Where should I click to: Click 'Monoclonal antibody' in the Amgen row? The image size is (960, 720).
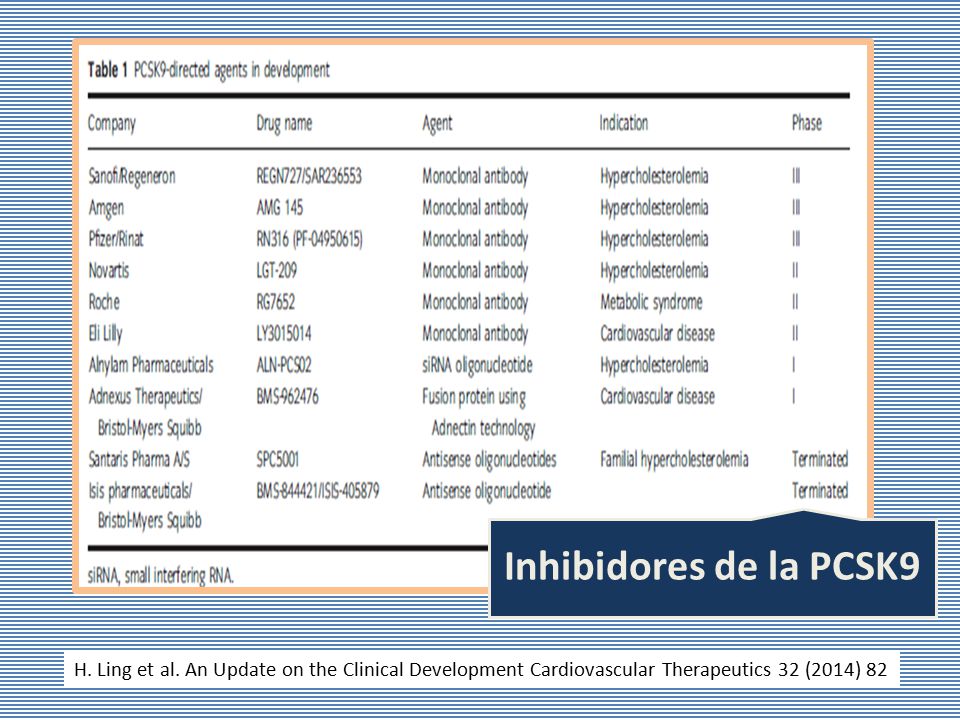[x=474, y=208]
